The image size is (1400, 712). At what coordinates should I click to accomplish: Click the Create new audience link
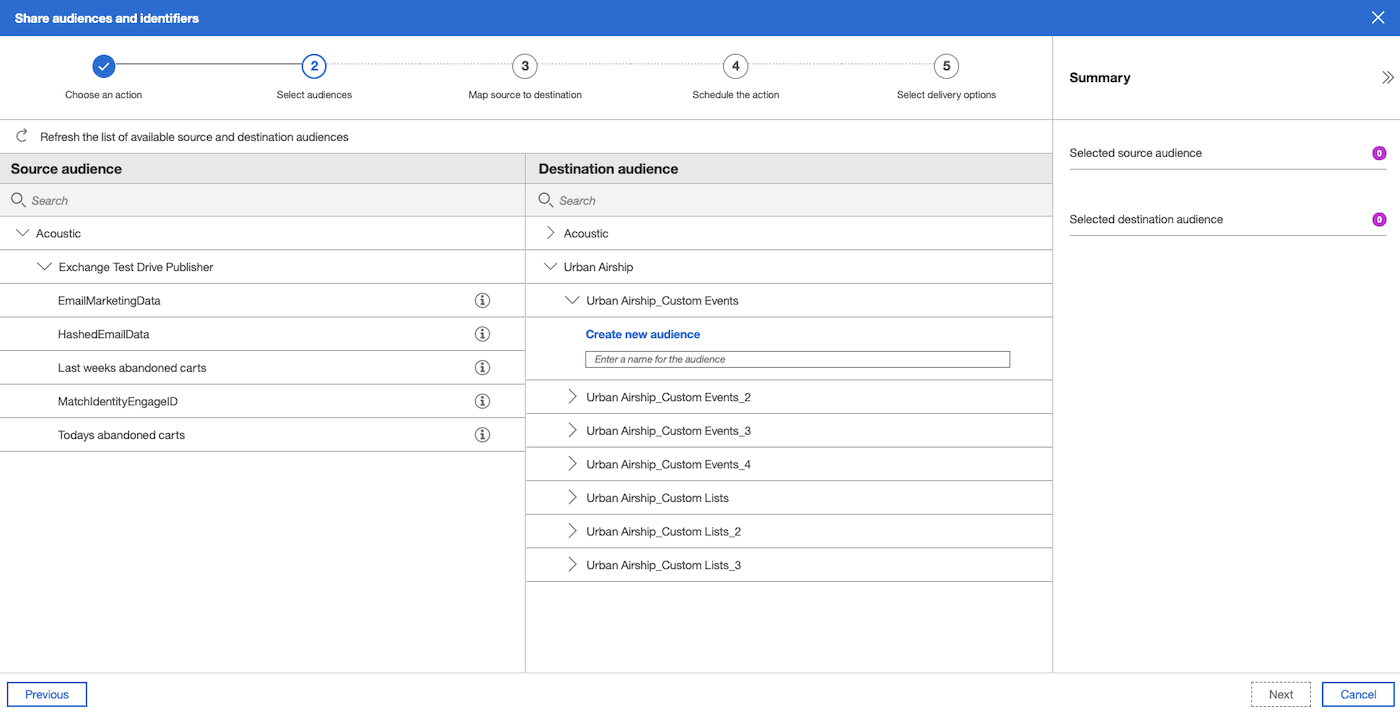(642, 334)
